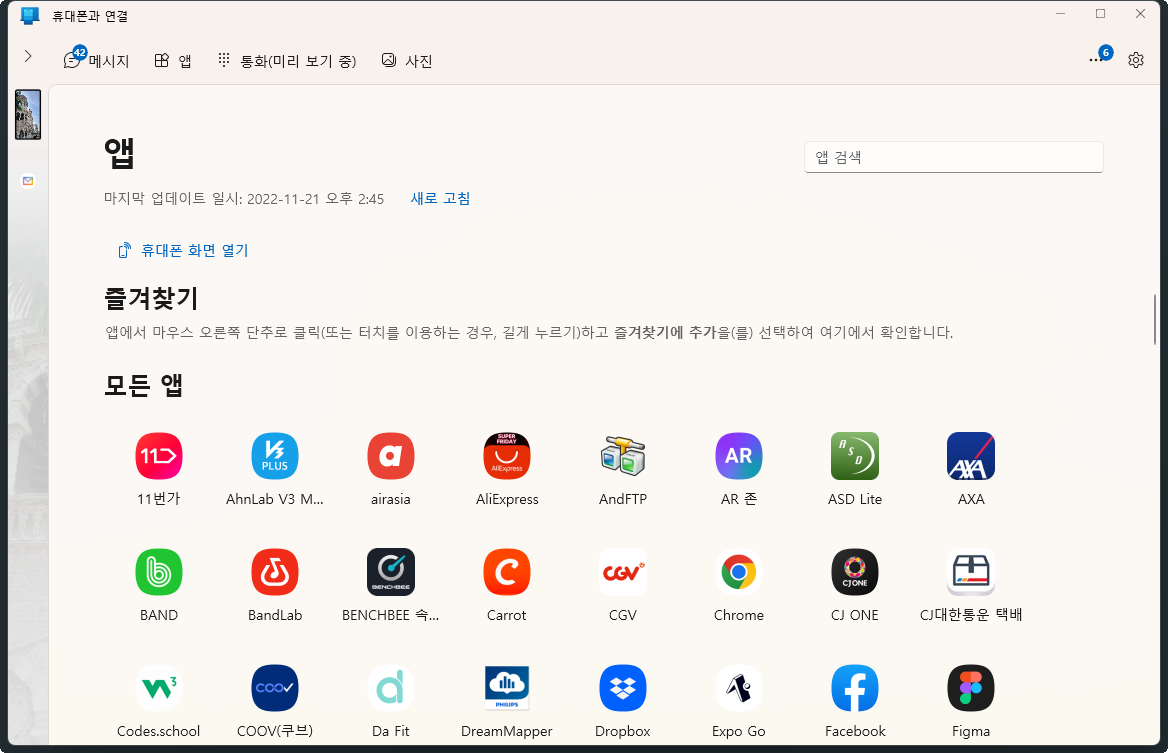This screenshot has width=1168, height=753.
Task: Launch the AXA app
Action: click(971, 456)
